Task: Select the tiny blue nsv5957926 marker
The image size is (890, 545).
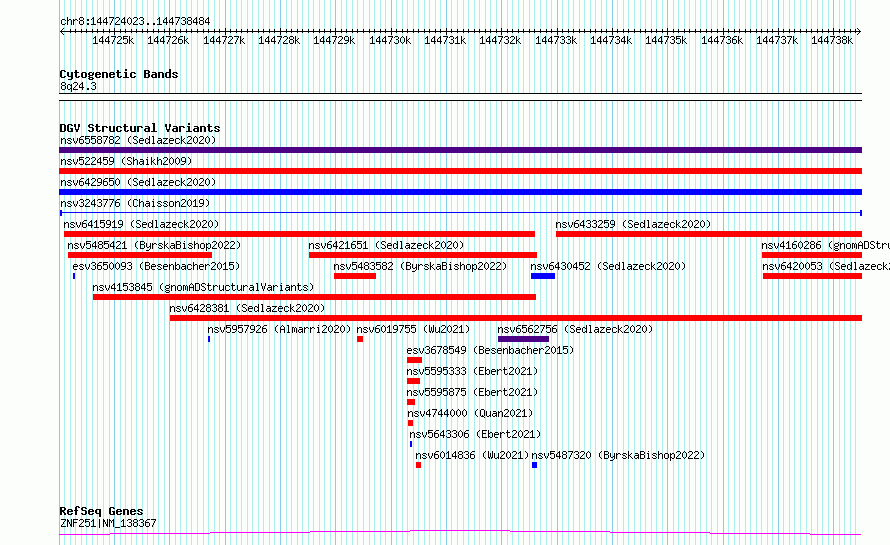Action: pyautogui.click(x=209, y=339)
